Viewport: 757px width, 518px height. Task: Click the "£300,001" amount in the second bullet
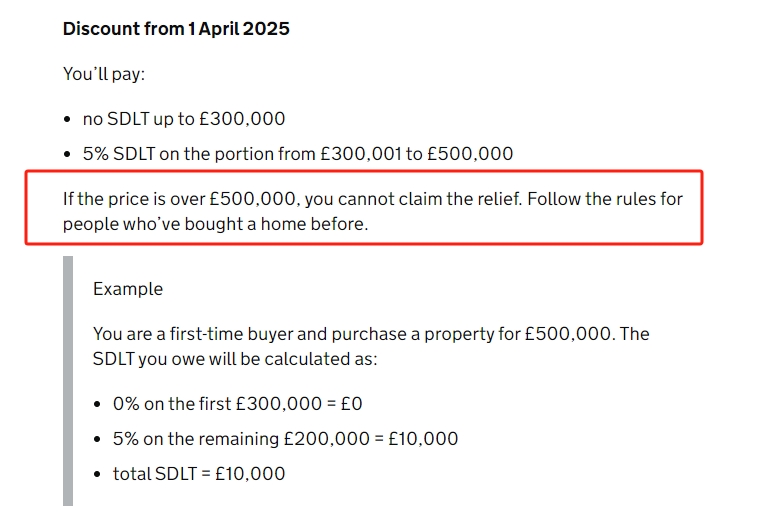coord(361,154)
